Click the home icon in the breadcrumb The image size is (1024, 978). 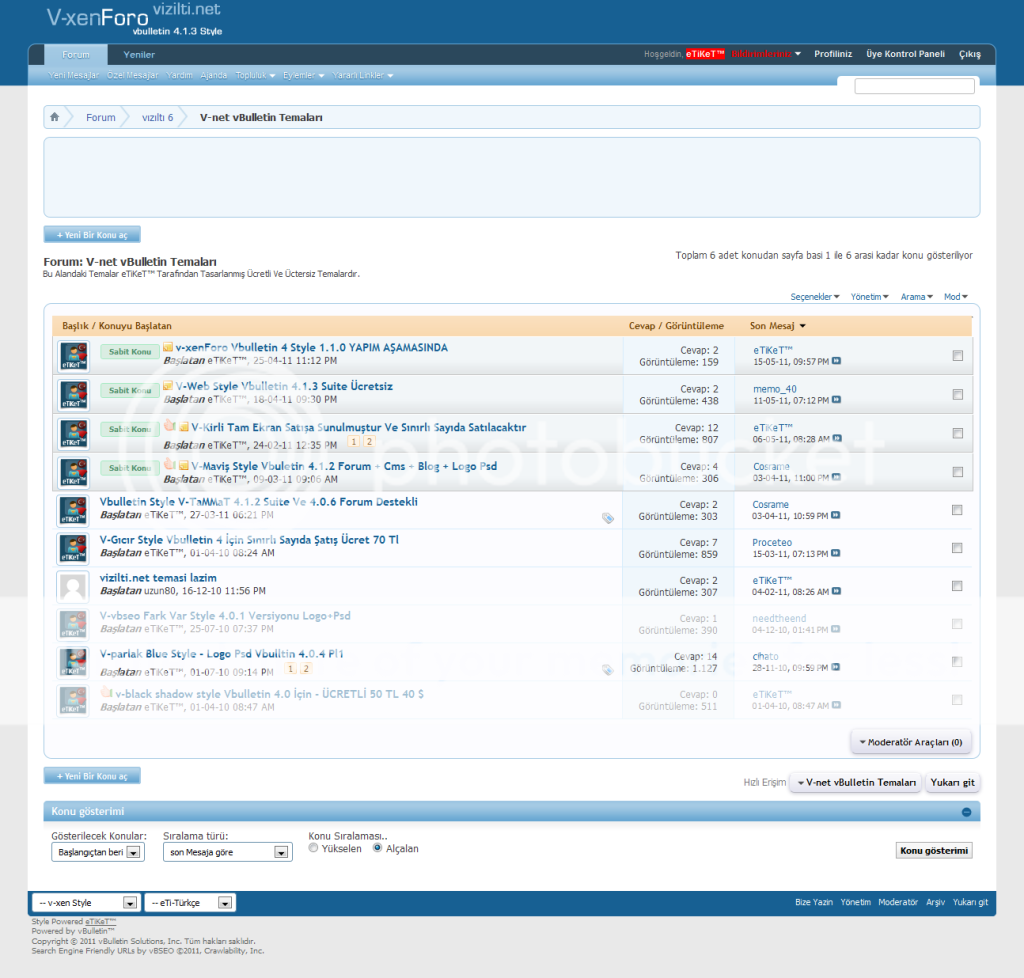[x=55, y=117]
